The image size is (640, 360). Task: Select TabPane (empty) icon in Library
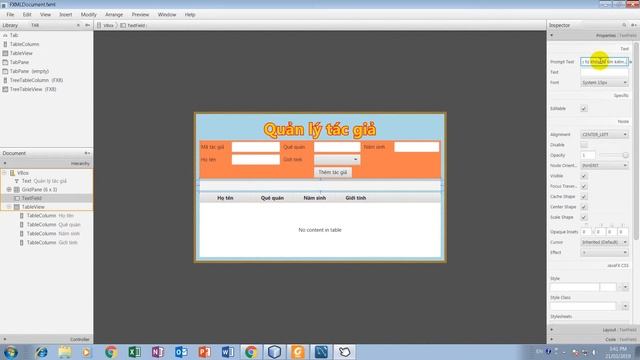point(5,71)
